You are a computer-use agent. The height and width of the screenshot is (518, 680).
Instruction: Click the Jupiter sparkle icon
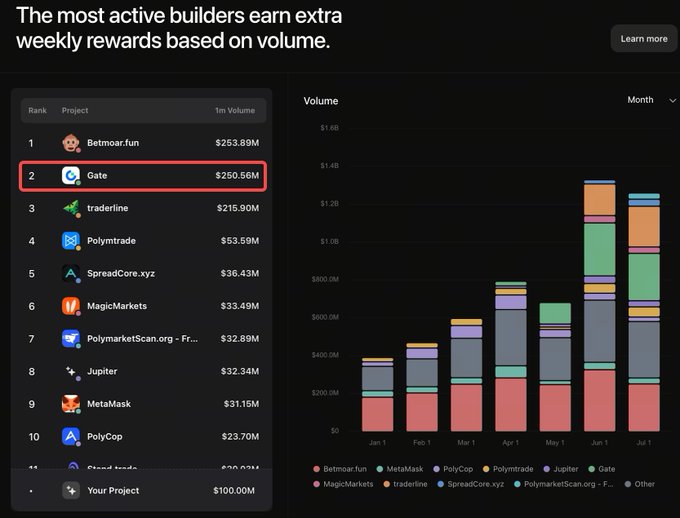pos(71,371)
